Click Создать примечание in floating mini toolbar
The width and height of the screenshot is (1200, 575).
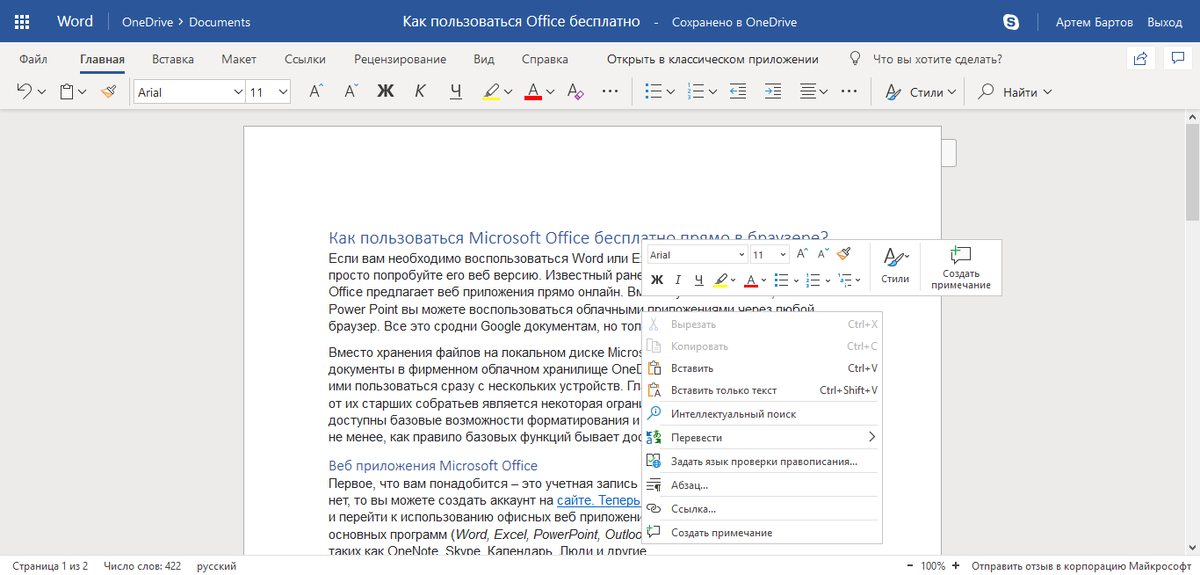click(960, 267)
